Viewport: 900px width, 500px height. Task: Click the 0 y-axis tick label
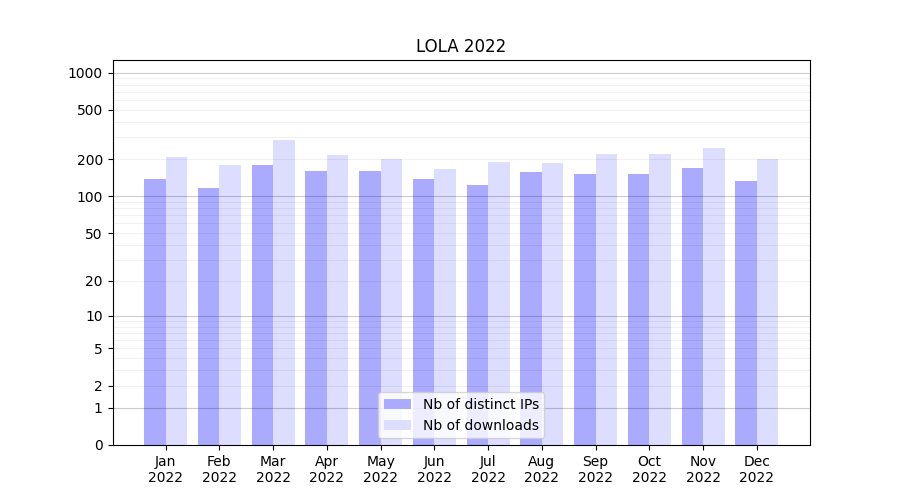pyautogui.click(x=98, y=445)
